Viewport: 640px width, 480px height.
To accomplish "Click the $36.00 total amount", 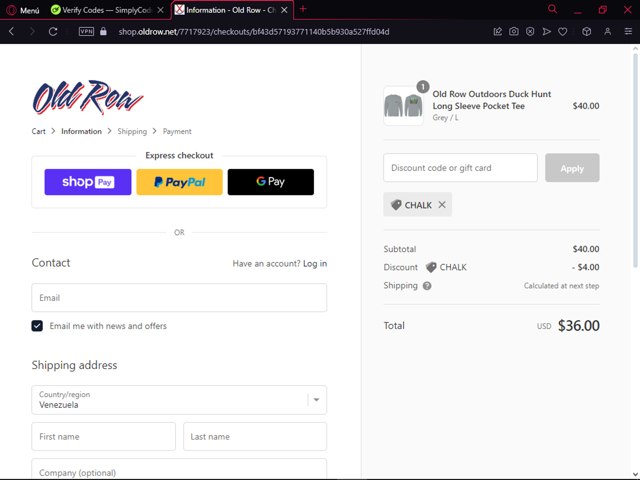I will point(578,325).
